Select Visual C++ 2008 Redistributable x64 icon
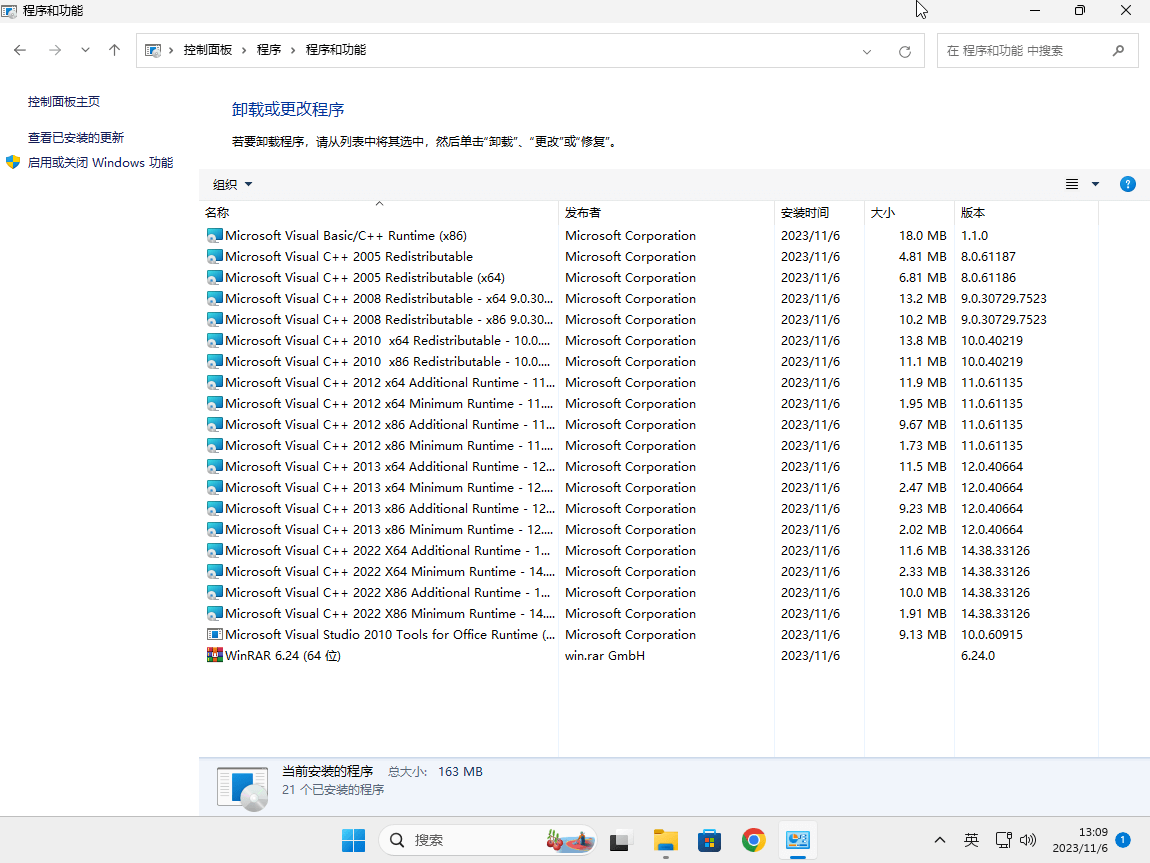Viewport: 1150px width, 863px height. 214,298
